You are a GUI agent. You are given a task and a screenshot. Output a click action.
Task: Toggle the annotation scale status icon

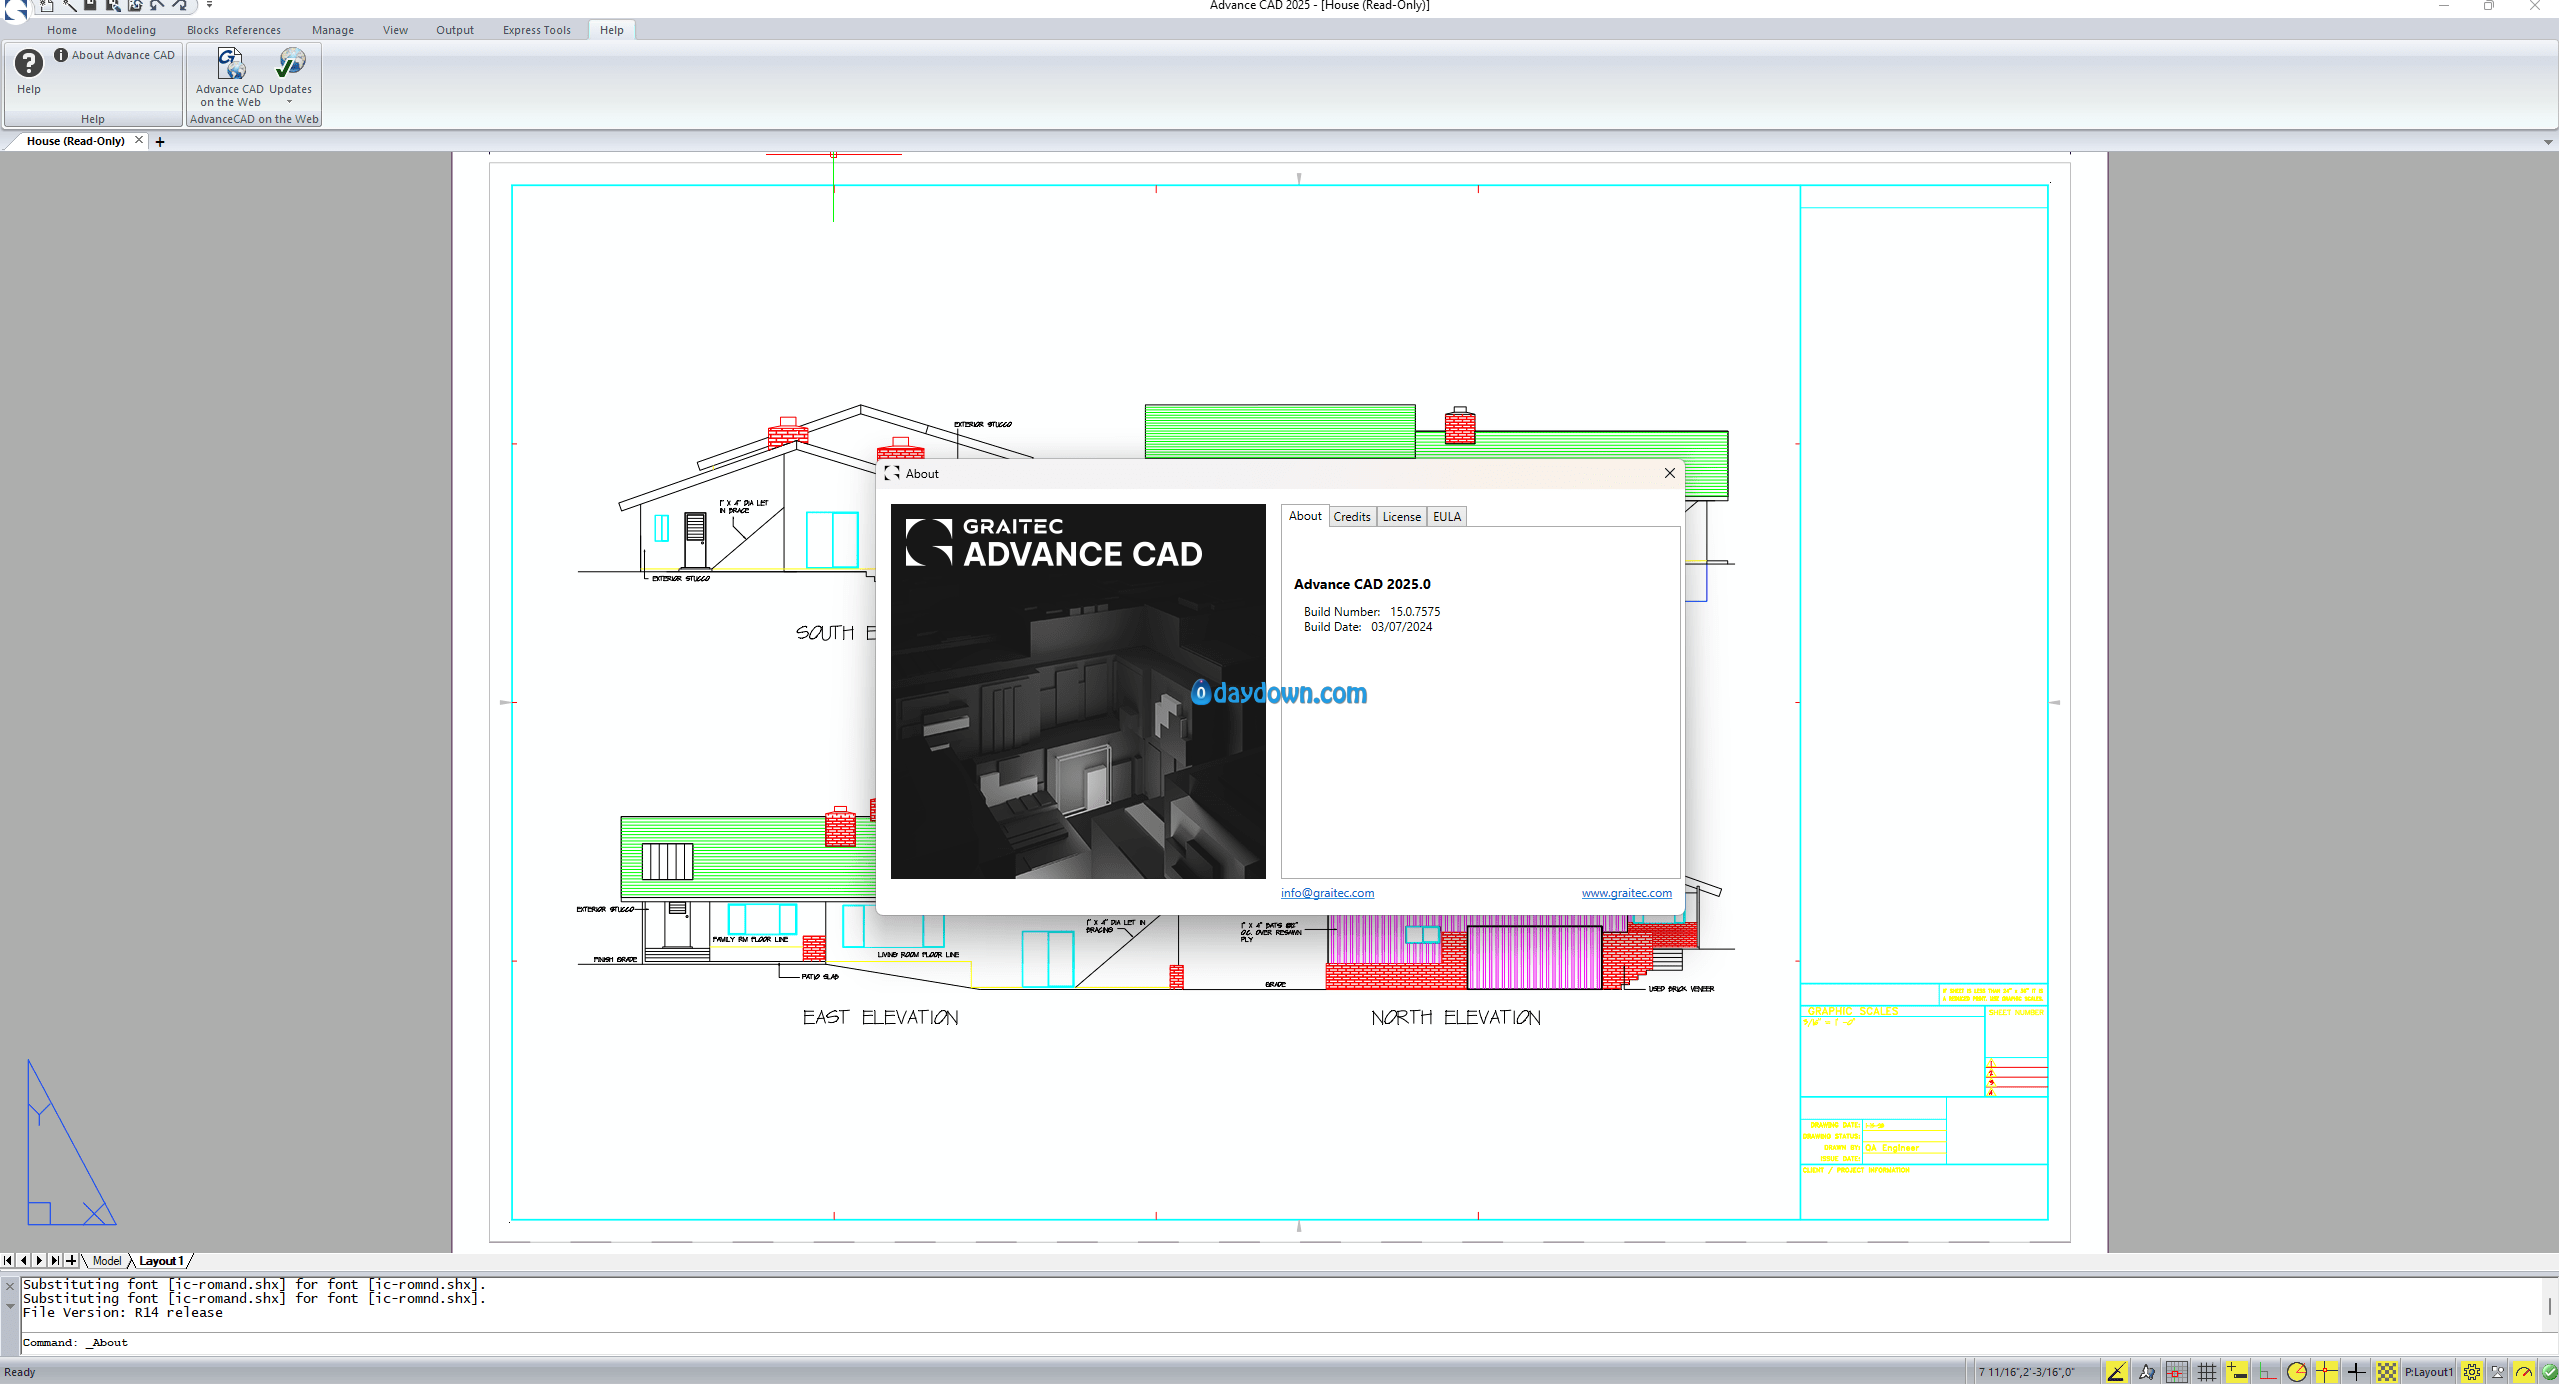[x=2146, y=1372]
